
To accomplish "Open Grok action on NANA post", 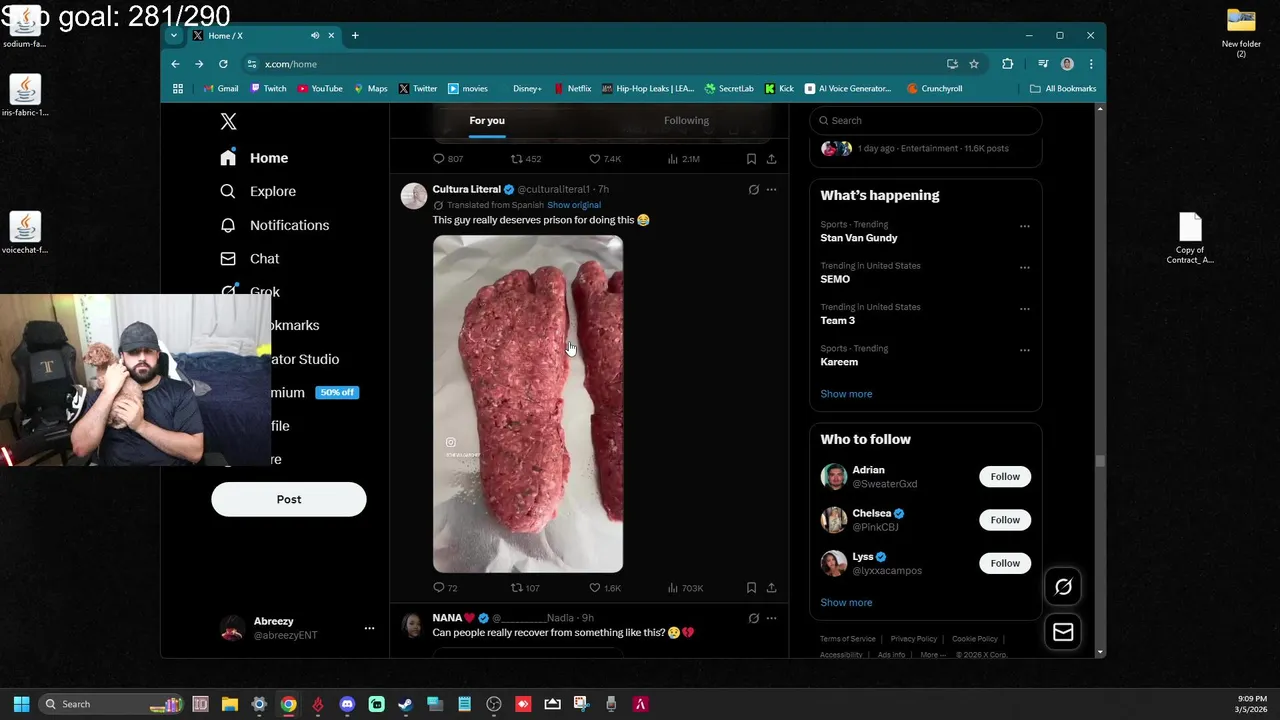I will [753, 618].
